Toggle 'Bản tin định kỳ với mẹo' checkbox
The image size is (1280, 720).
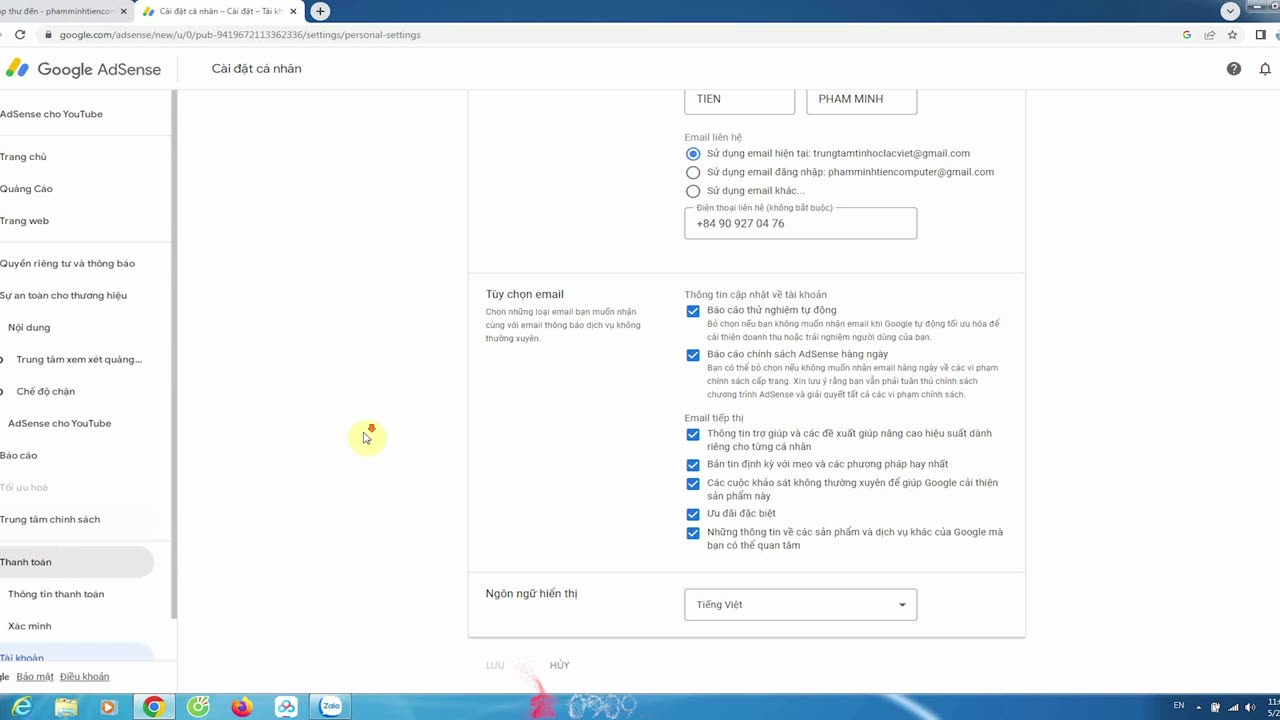pos(693,465)
